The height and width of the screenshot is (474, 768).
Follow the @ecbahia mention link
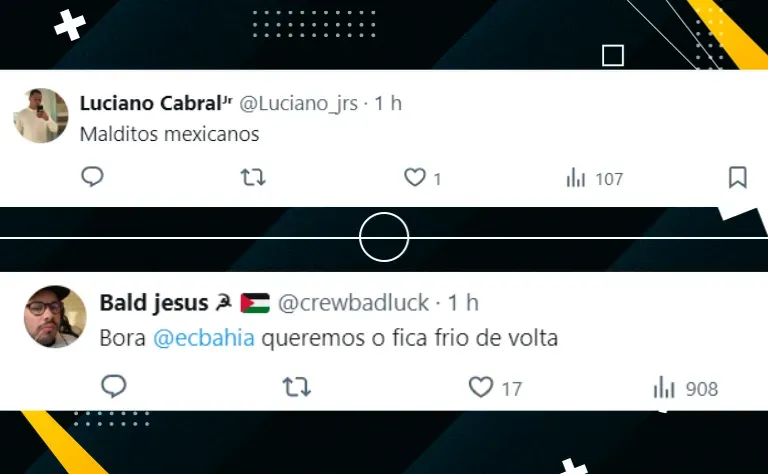(204, 338)
